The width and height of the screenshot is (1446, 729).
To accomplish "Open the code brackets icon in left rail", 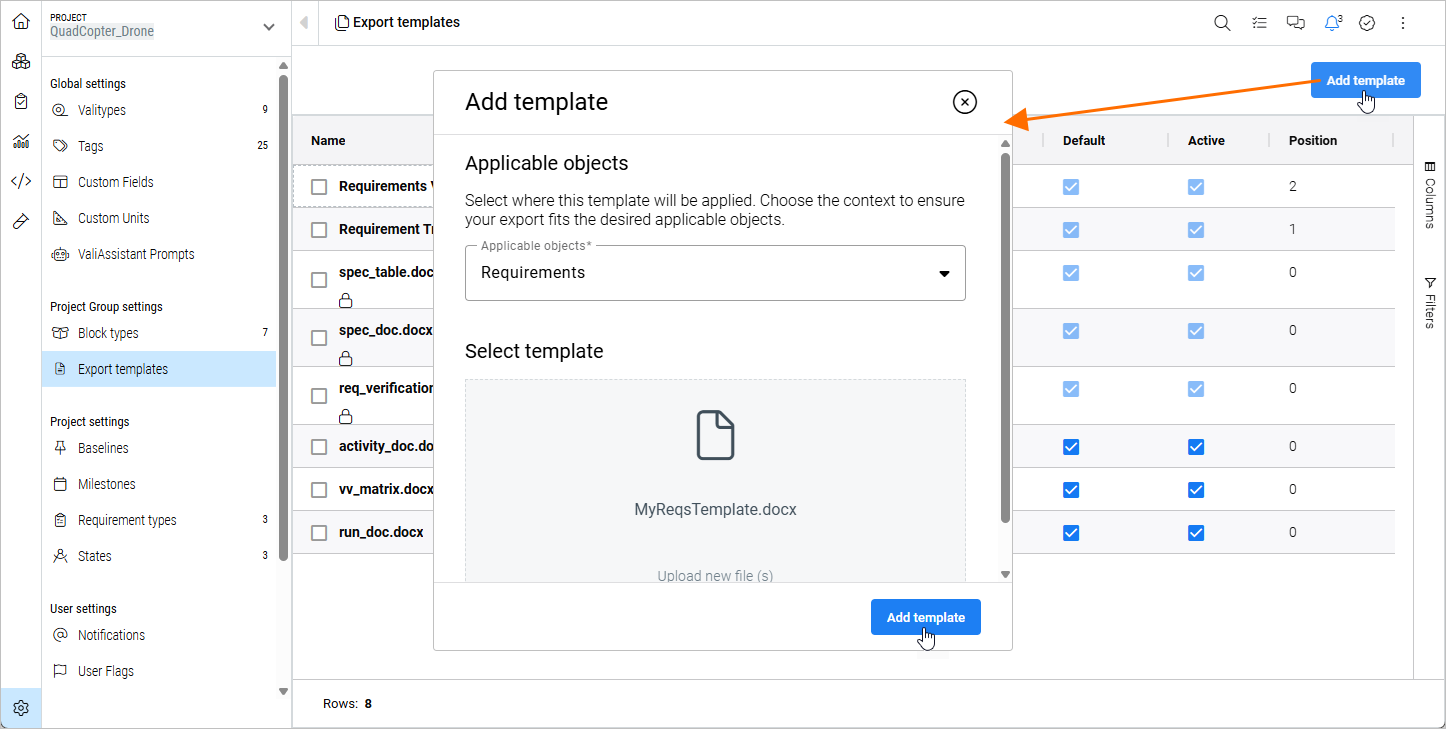I will pos(20,181).
